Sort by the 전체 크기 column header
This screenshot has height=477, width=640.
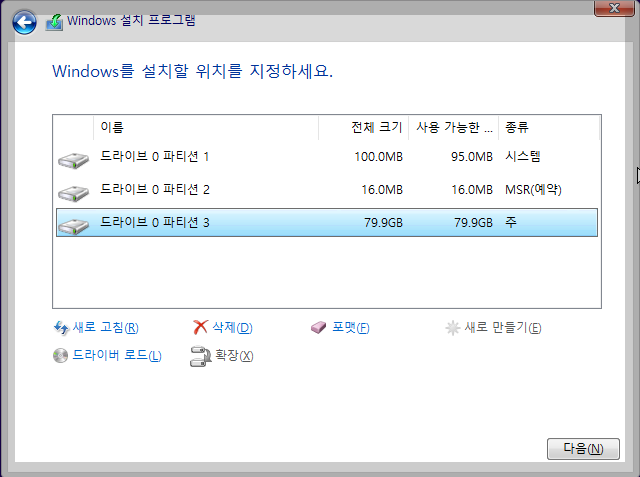click(364, 128)
